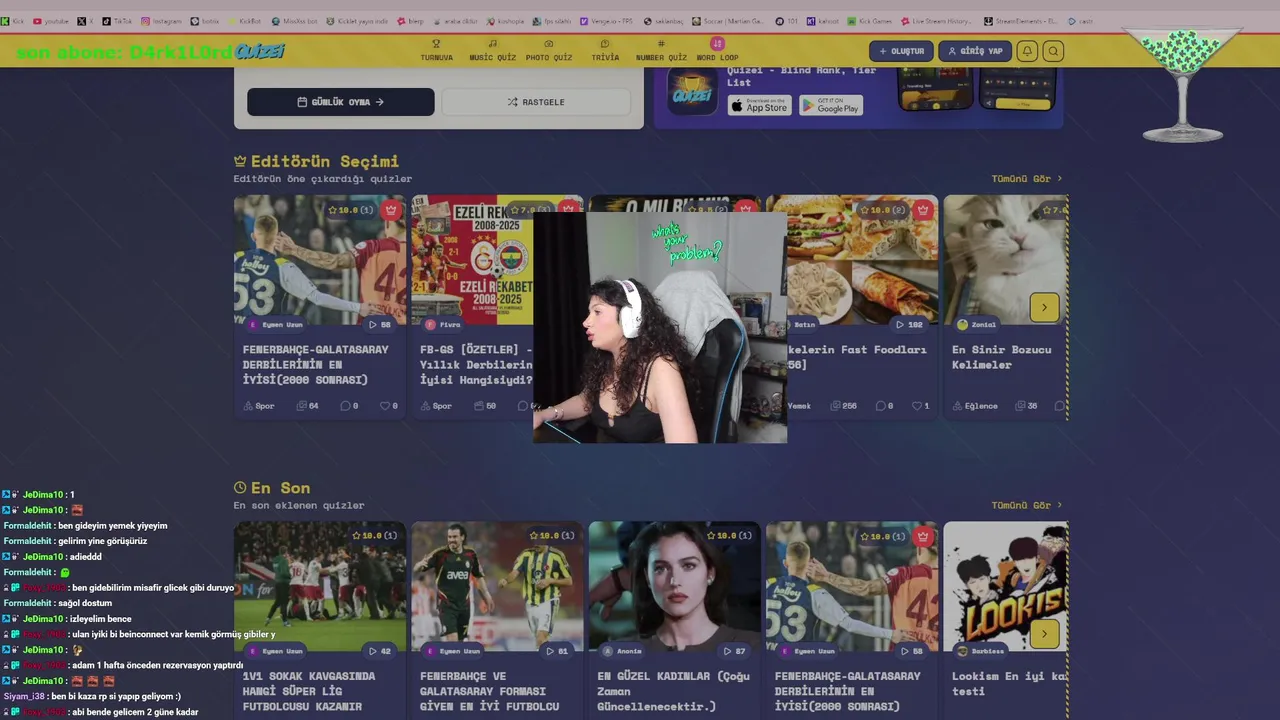1280x720 pixels.
Task: Click Spor category on Fenerbahçe-Galatasaray card
Action: click(259, 406)
